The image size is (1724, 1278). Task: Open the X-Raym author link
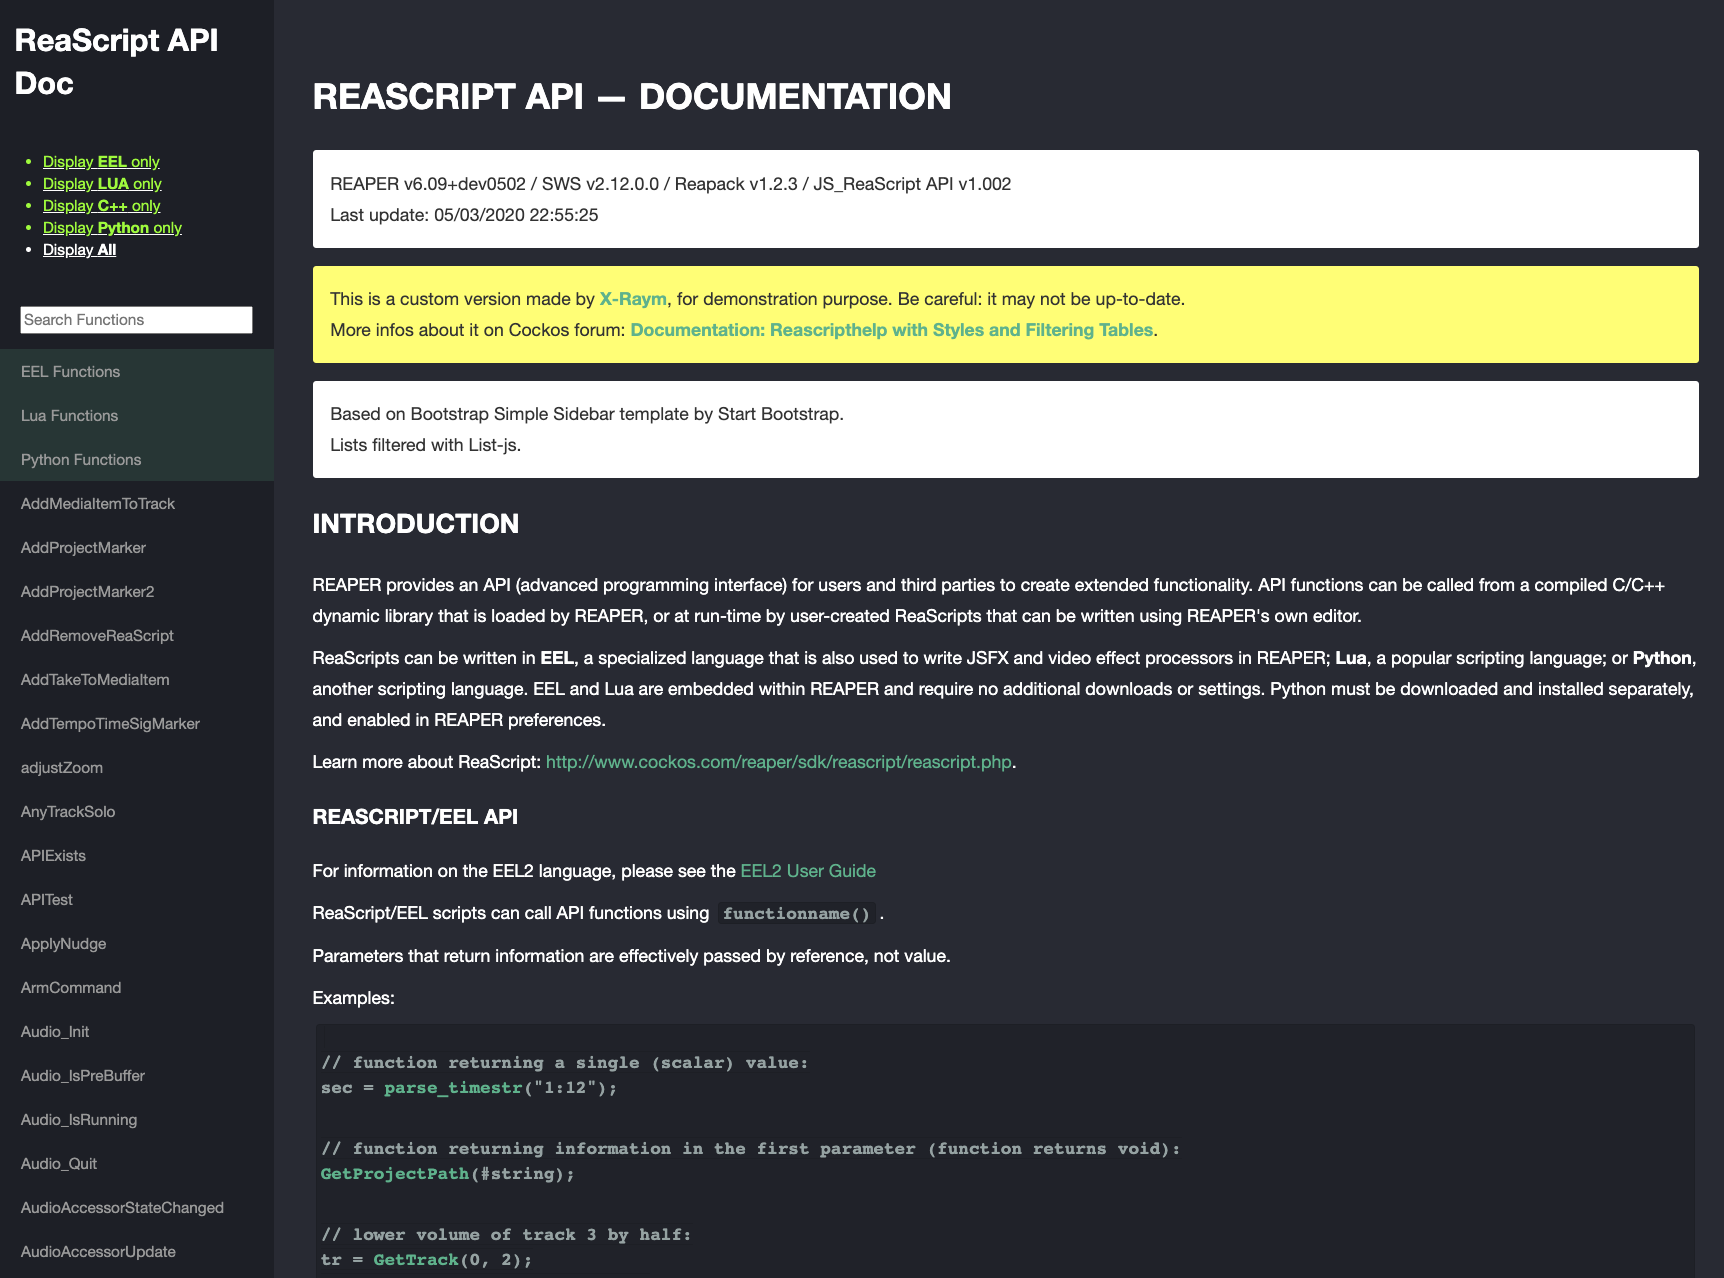point(632,299)
